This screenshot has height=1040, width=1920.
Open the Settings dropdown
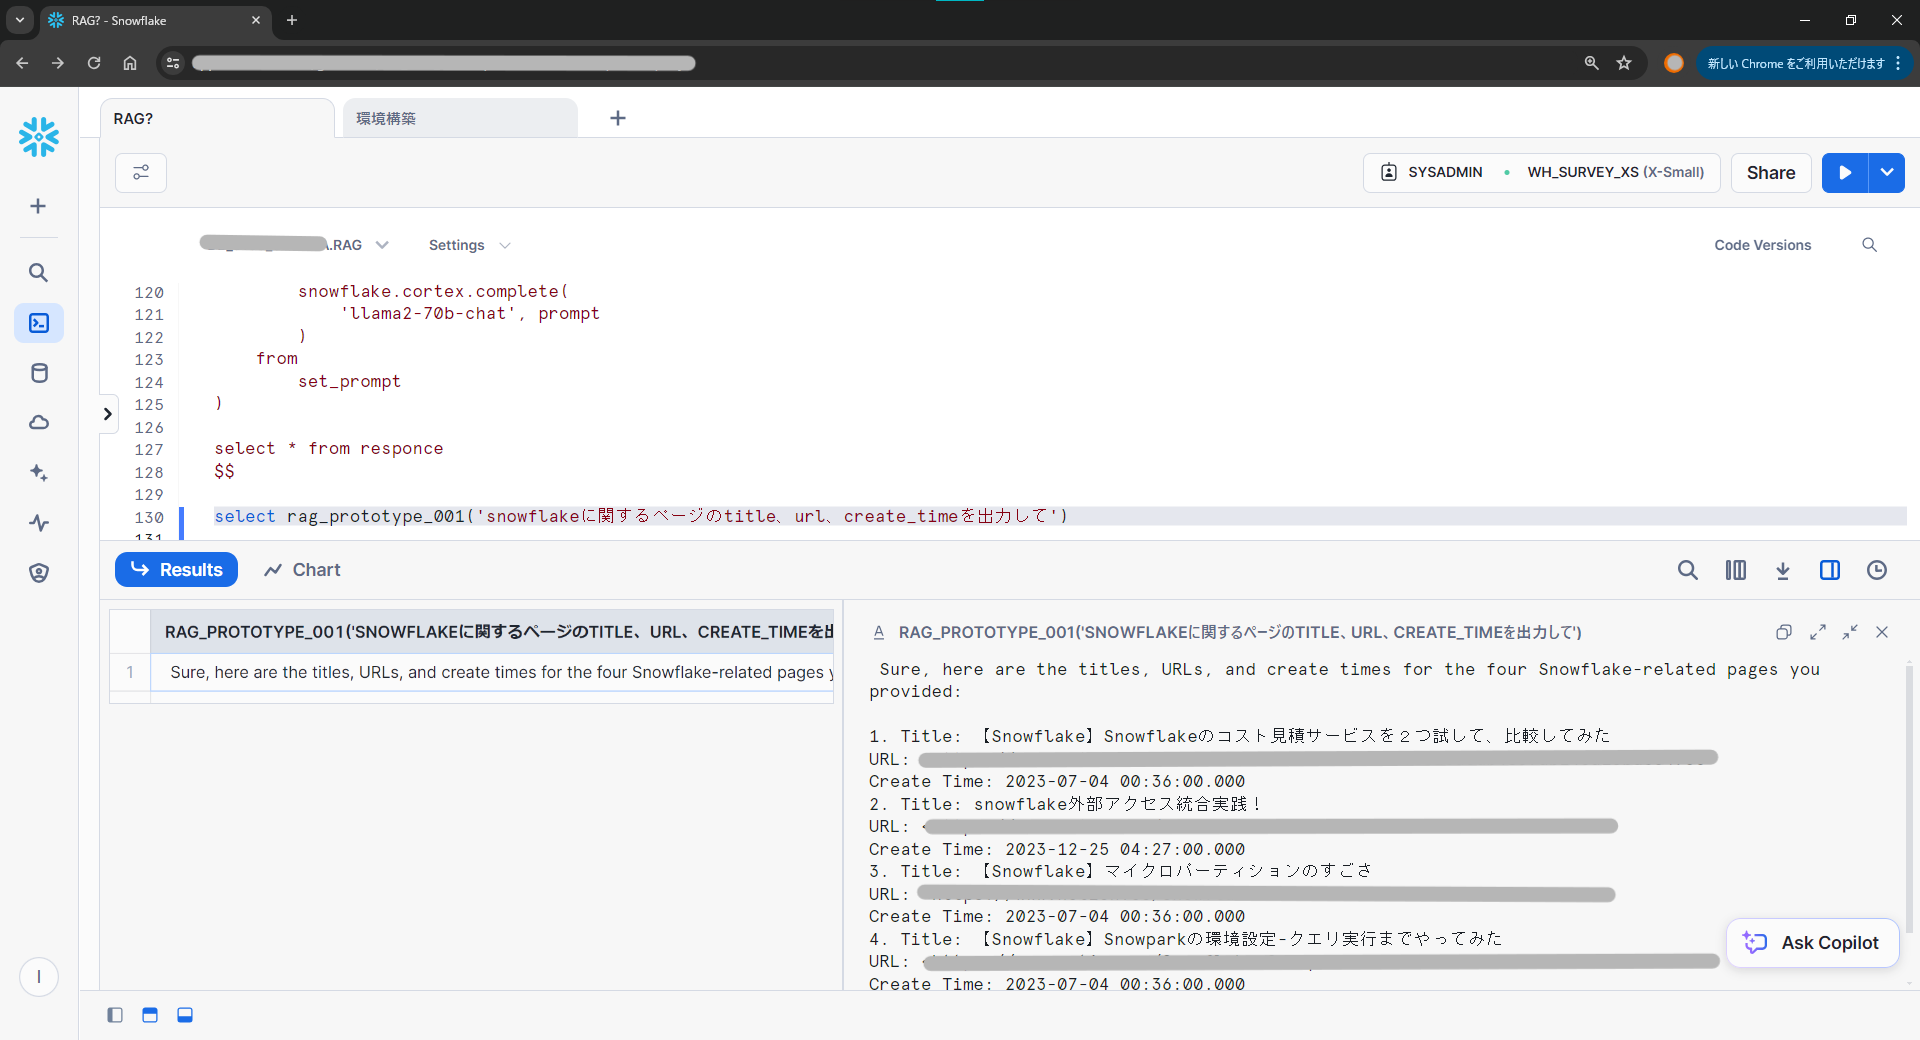point(469,245)
